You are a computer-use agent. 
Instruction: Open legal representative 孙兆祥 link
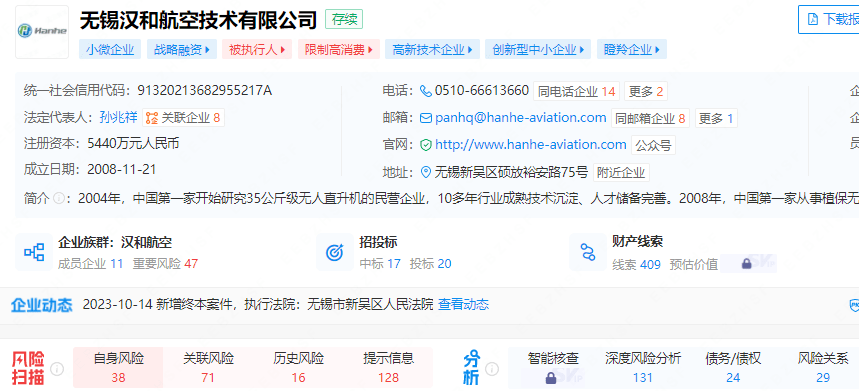(118, 118)
